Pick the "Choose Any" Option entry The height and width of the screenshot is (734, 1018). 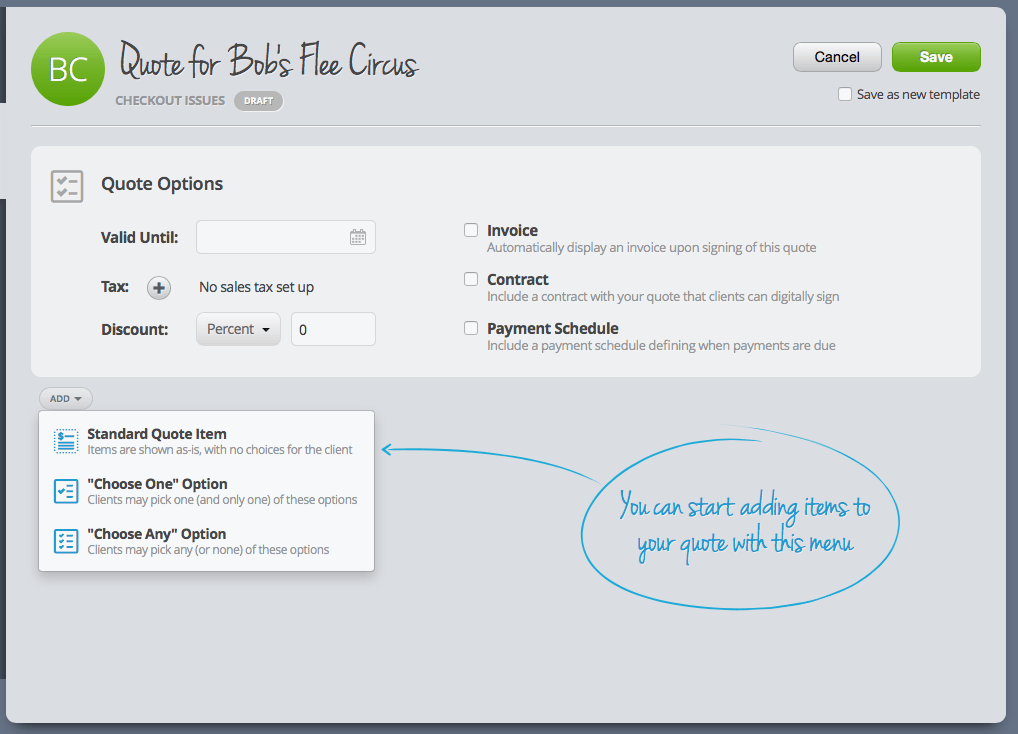click(x=156, y=535)
